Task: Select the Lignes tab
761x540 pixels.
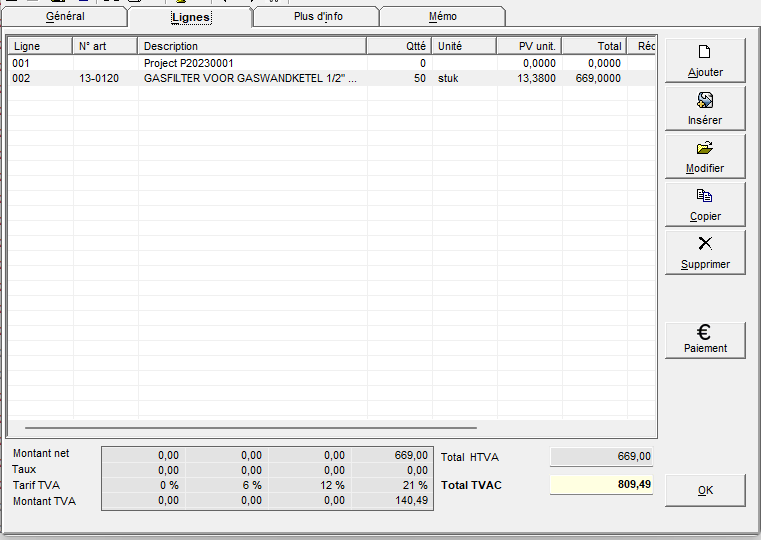Action: point(191,17)
